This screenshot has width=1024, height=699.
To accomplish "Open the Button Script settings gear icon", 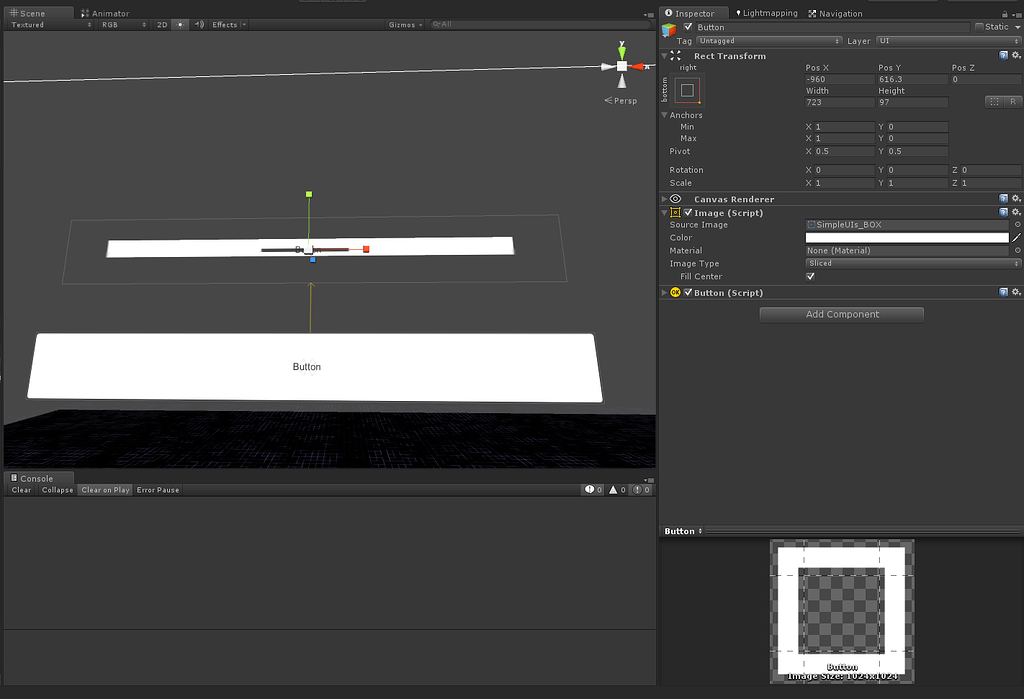I will coord(1017,292).
